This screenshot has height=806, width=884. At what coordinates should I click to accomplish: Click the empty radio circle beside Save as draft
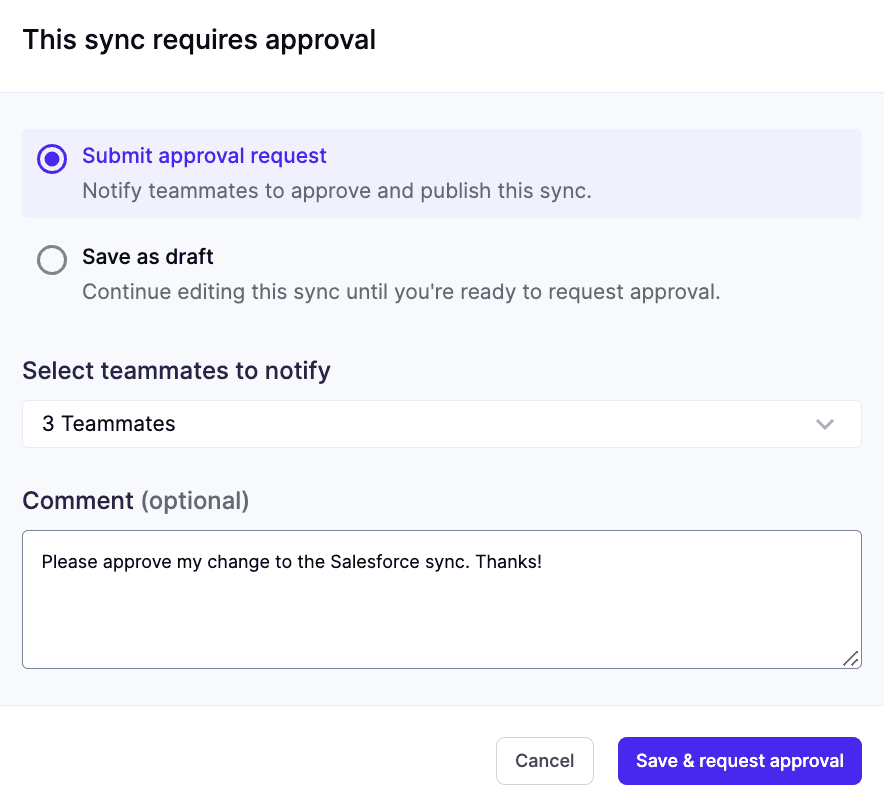(51, 259)
